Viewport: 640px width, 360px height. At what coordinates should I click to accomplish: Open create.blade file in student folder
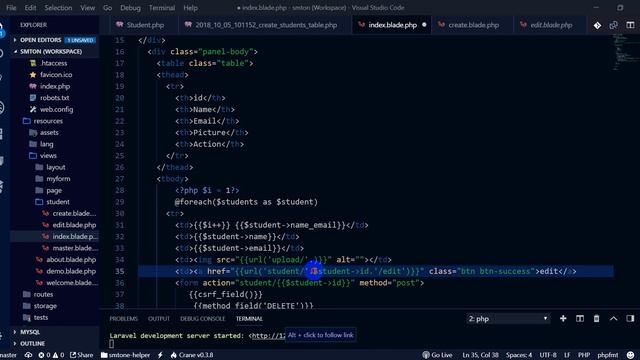[x=74, y=213]
